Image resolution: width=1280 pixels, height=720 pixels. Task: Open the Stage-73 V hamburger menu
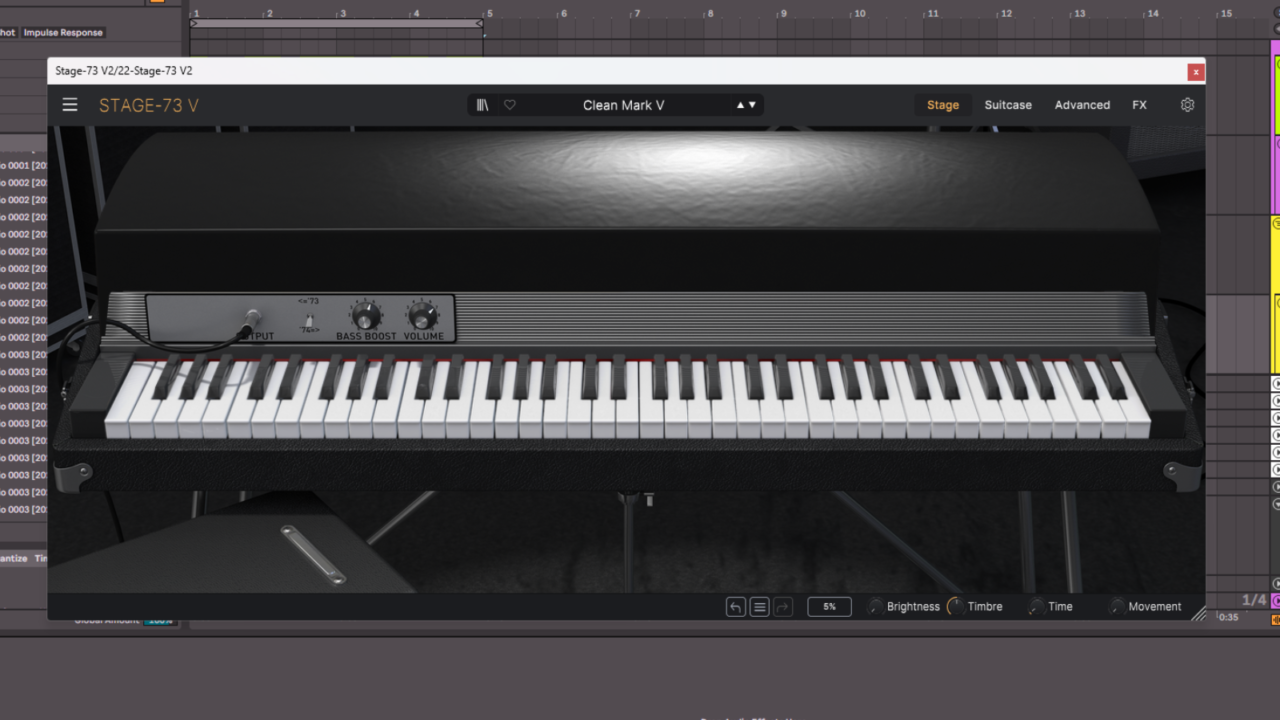(70, 105)
